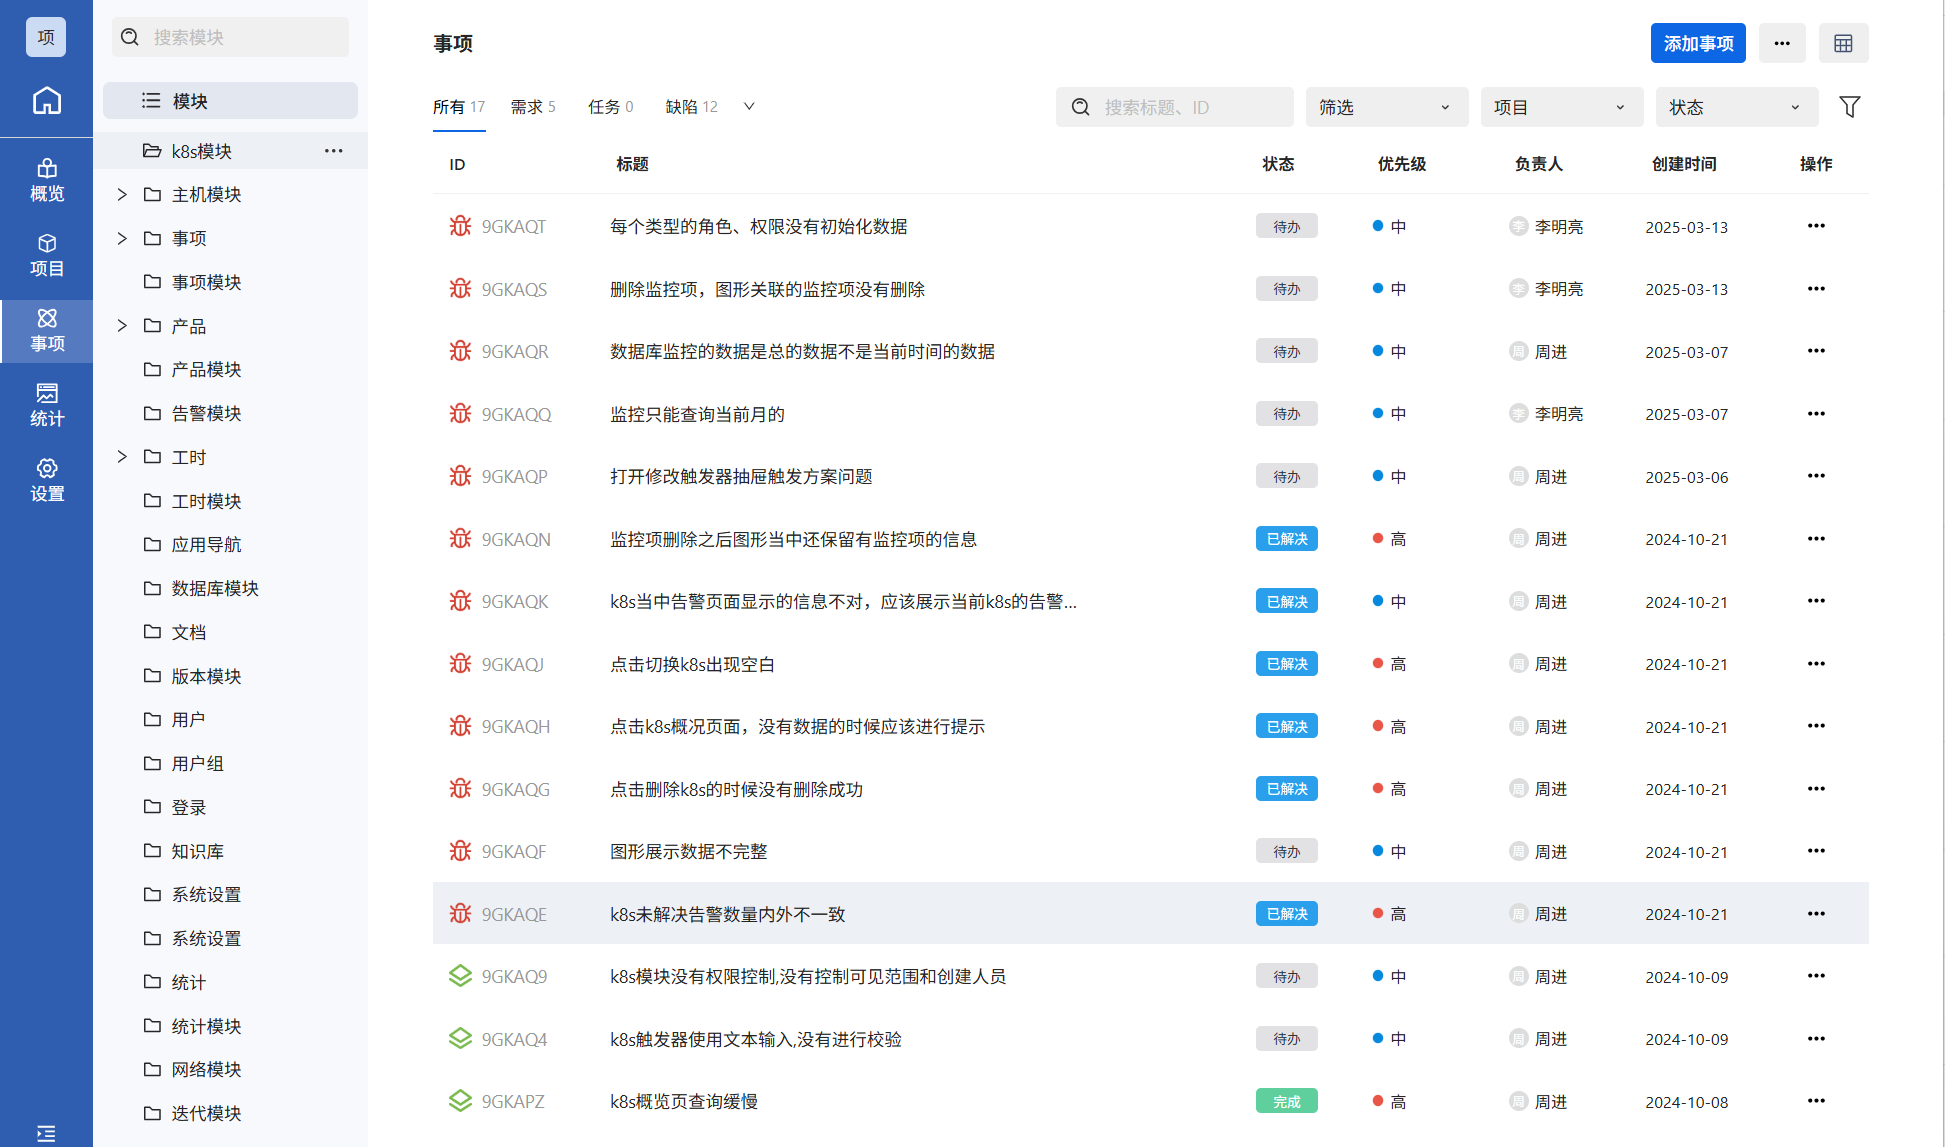1945x1147 pixels.
Task: Open the 筛选 dropdown
Action: pos(1385,107)
